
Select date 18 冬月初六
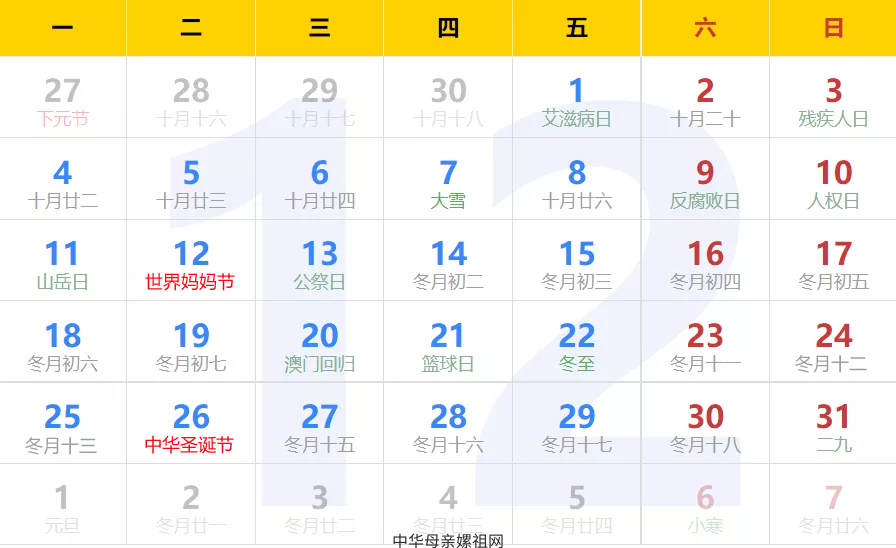[63, 342]
